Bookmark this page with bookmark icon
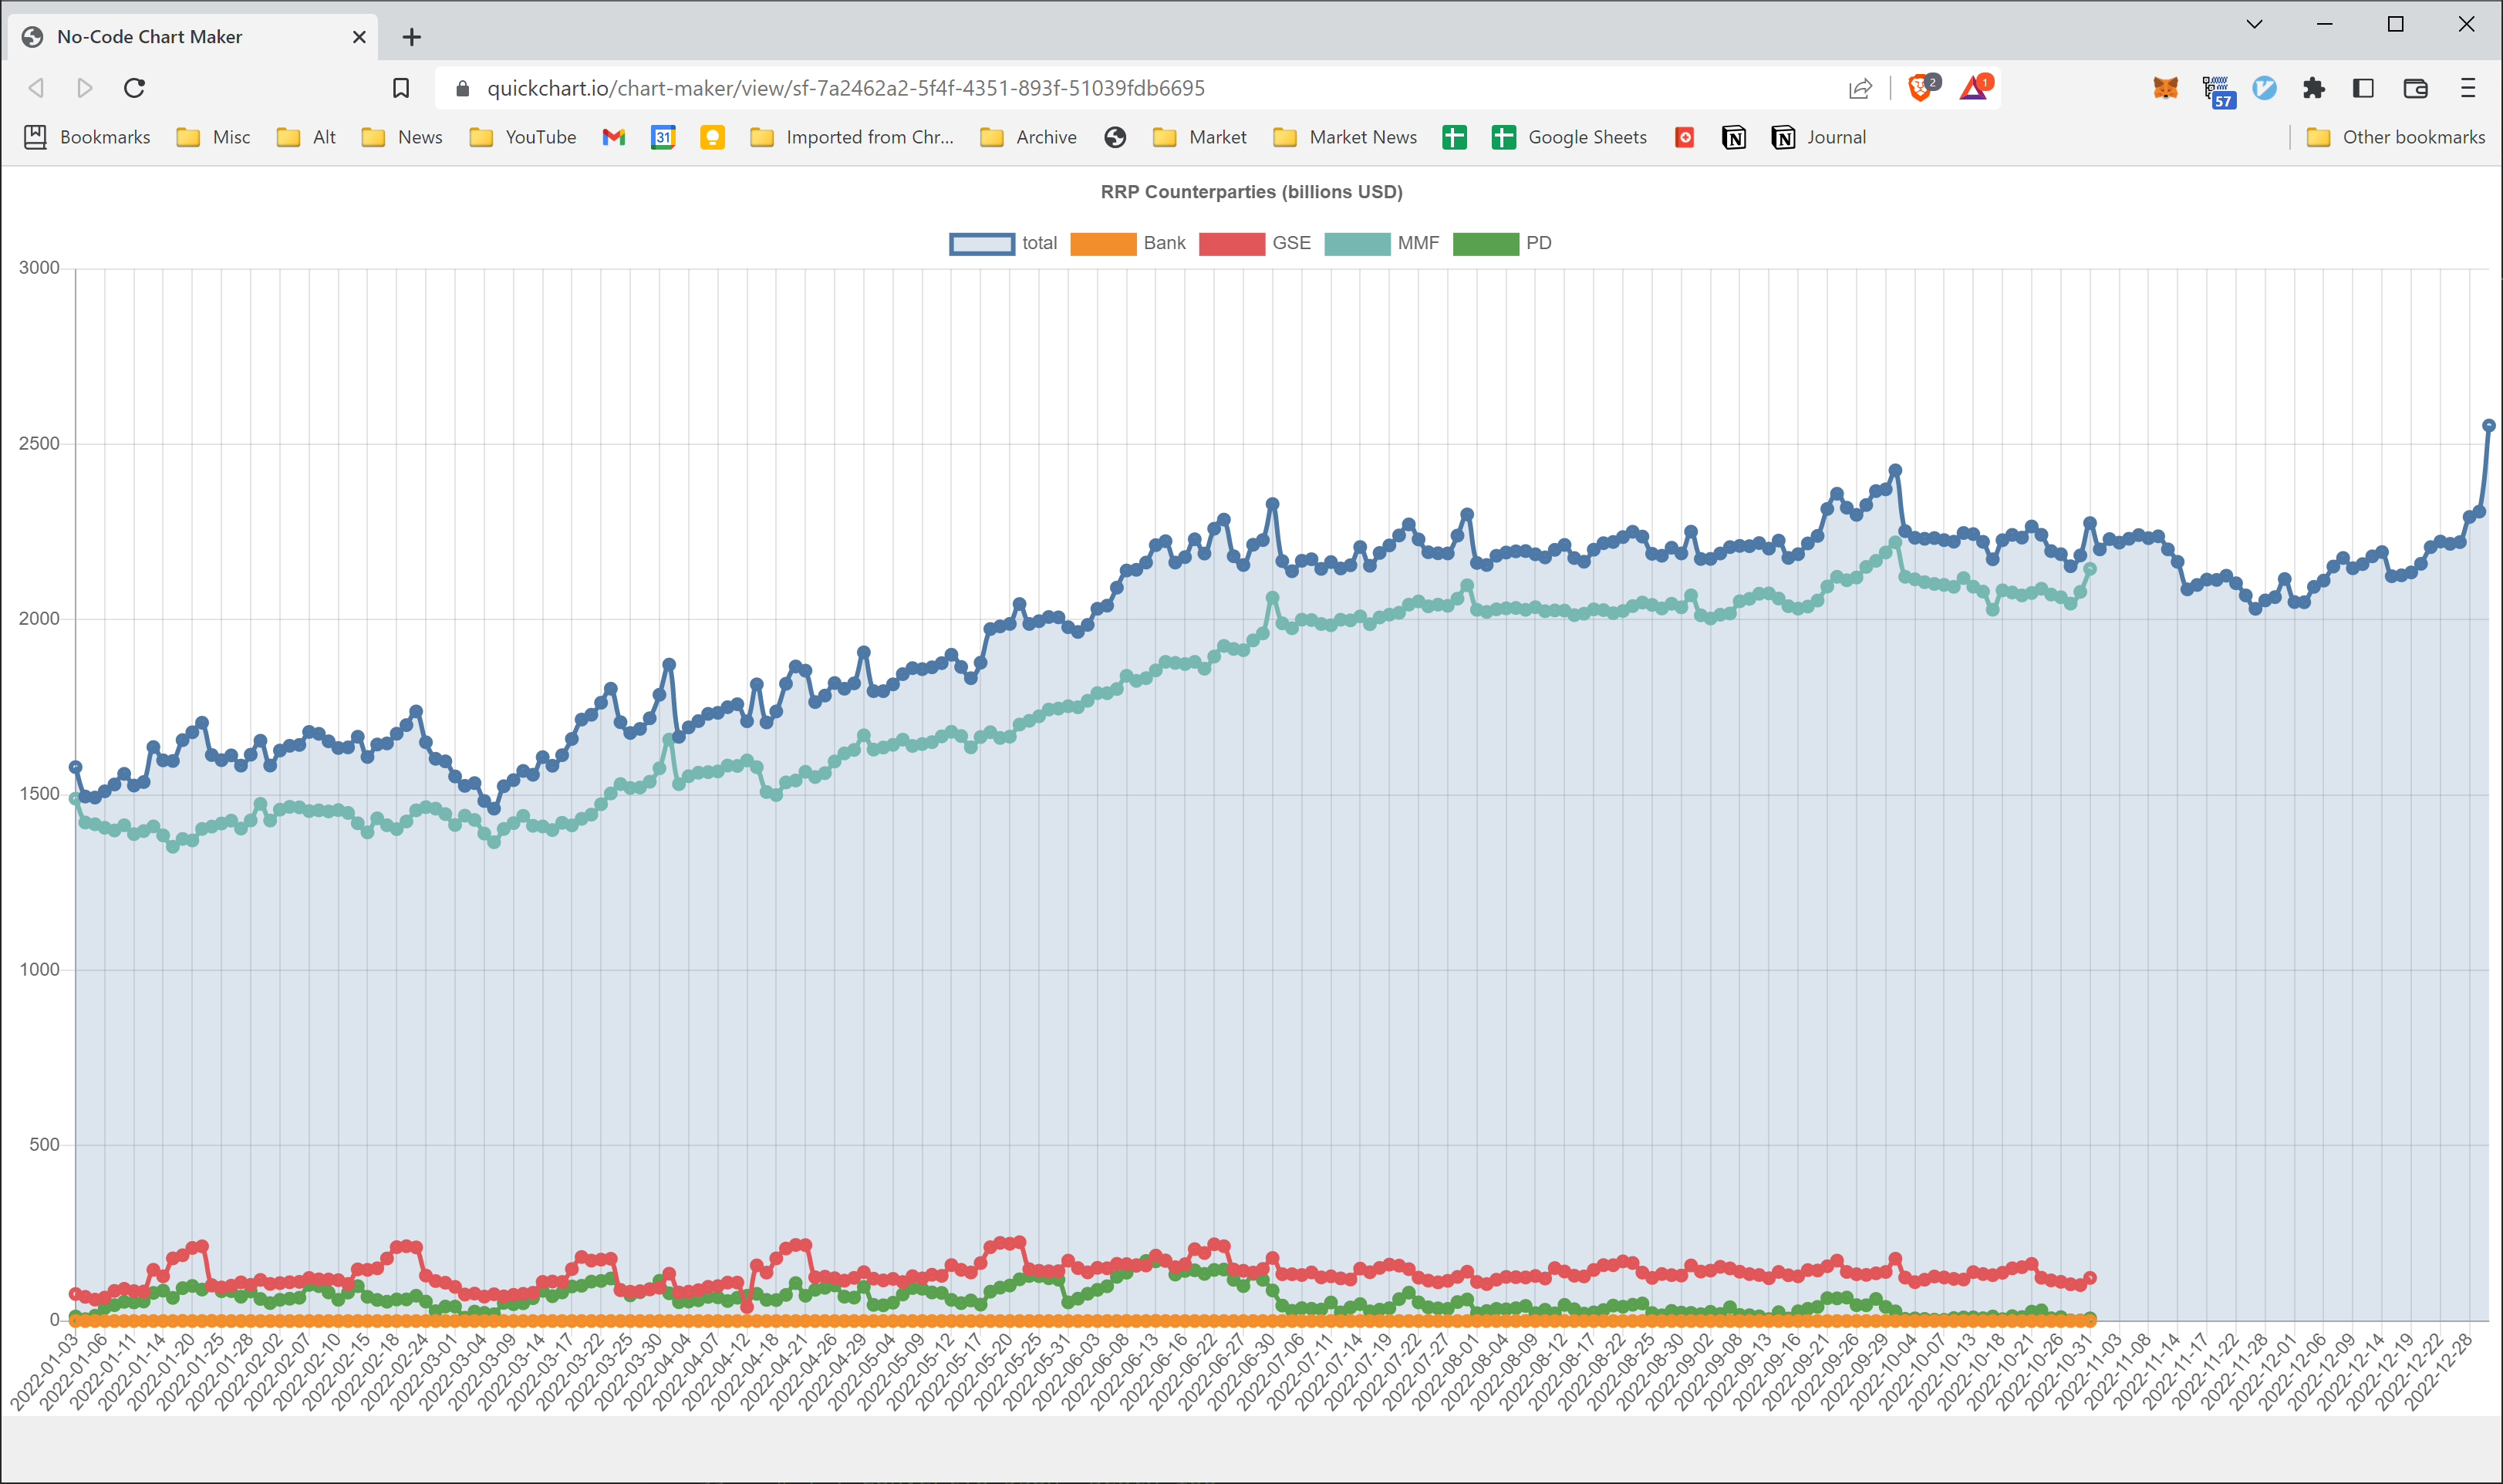2503x1484 pixels. click(401, 88)
